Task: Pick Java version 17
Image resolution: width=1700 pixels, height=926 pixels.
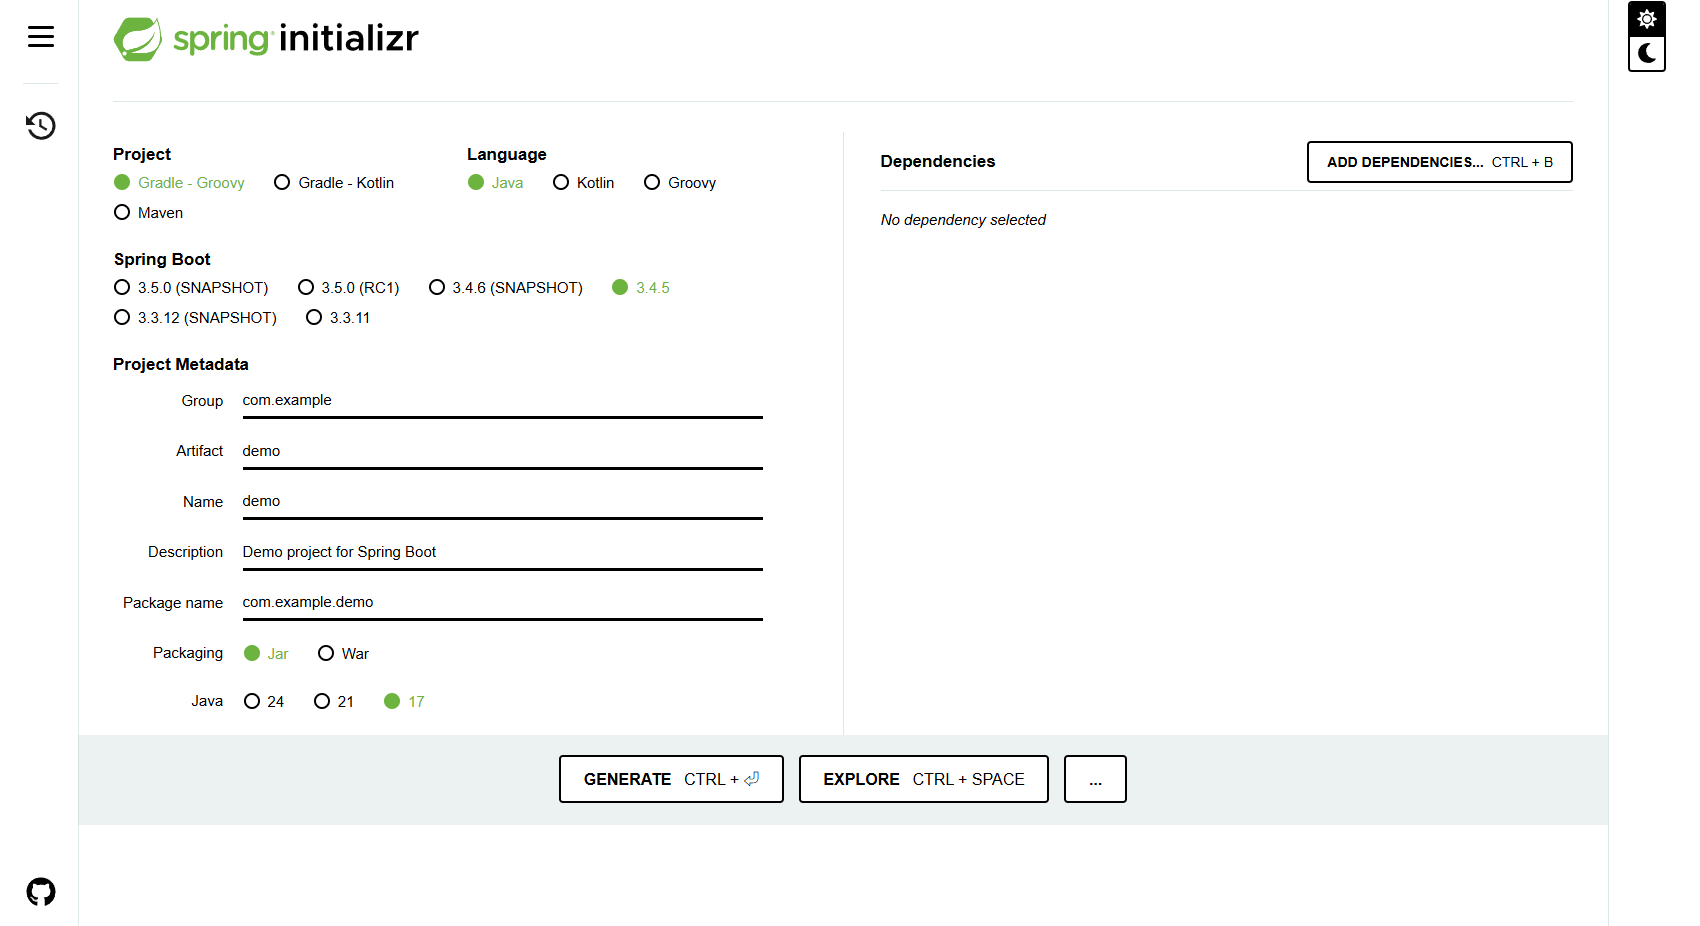Action: pos(404,702)
